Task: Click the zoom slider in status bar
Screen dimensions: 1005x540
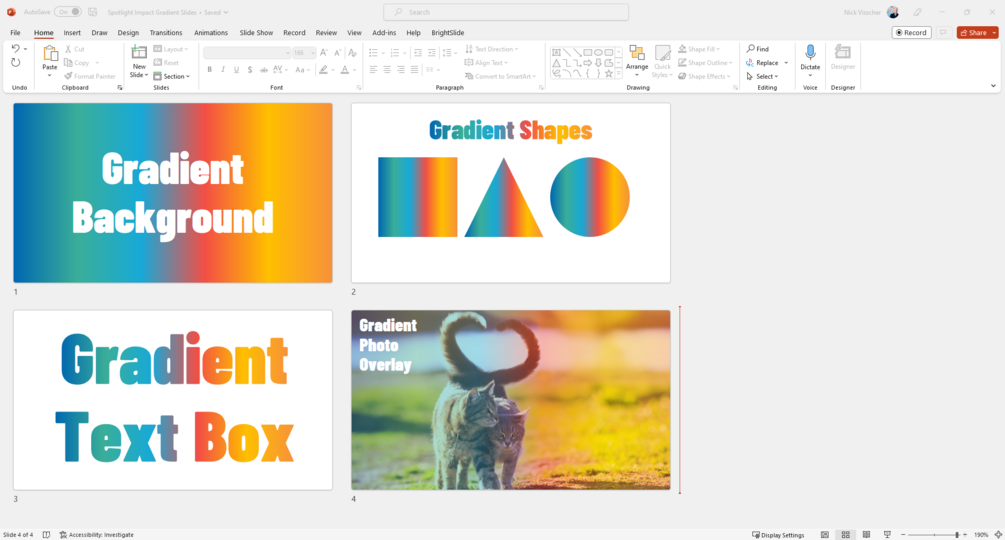Action: point(934,534)
